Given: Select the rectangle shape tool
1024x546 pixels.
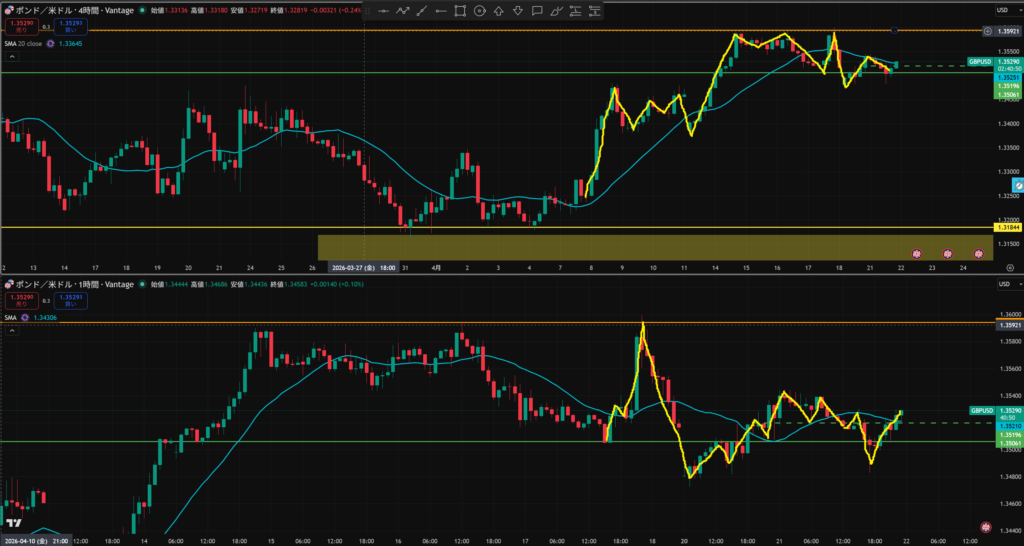Looking at the screenshot, I should (x=460, y=12).
